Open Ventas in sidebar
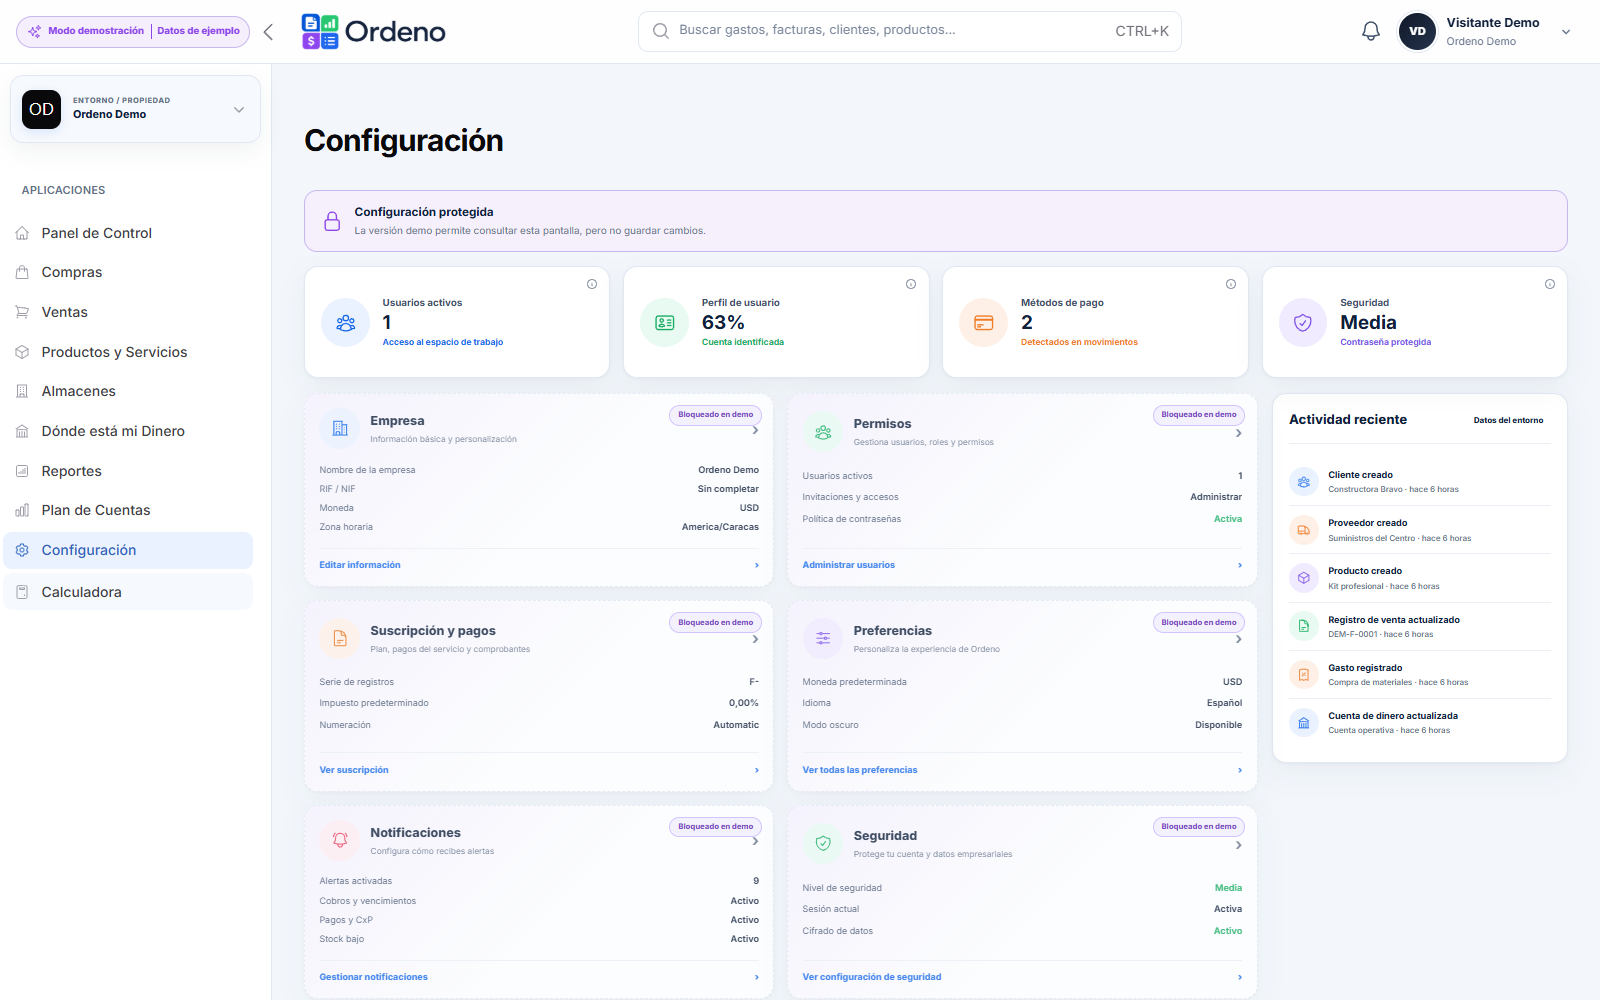This screenshot has height=1000, width=1600. point(128,312)
